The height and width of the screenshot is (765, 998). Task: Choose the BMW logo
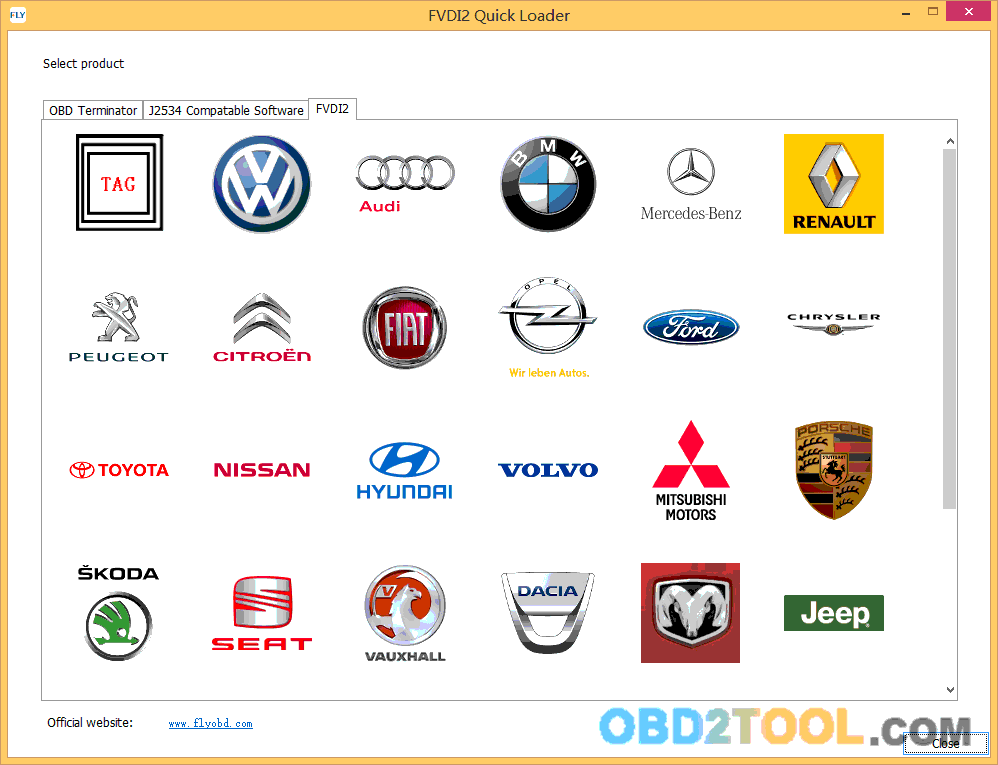pos(548,183)
